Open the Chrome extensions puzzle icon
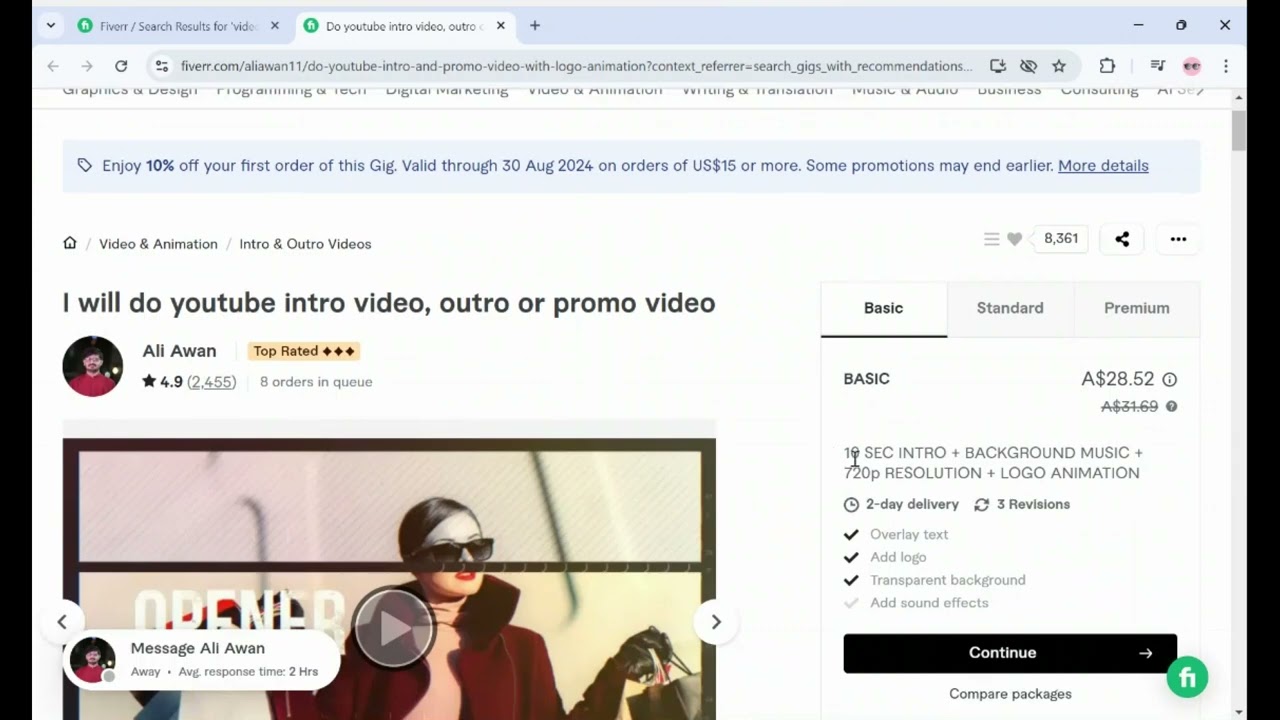Screen dimensions: 1280x720 [1107, 66]
